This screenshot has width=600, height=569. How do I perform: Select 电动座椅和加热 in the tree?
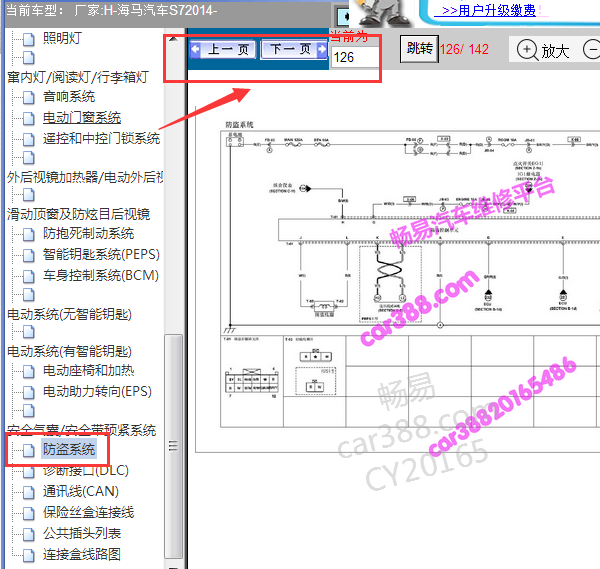click(88, 370)
